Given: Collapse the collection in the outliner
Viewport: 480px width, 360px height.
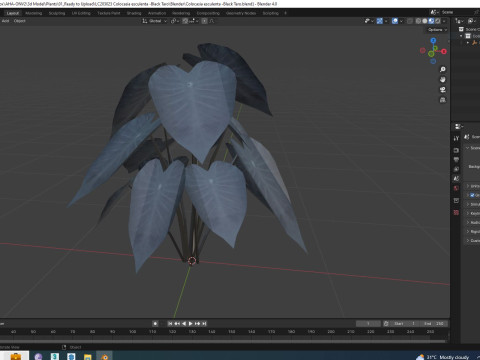Looking at the screenshot, I should (461, 36).
